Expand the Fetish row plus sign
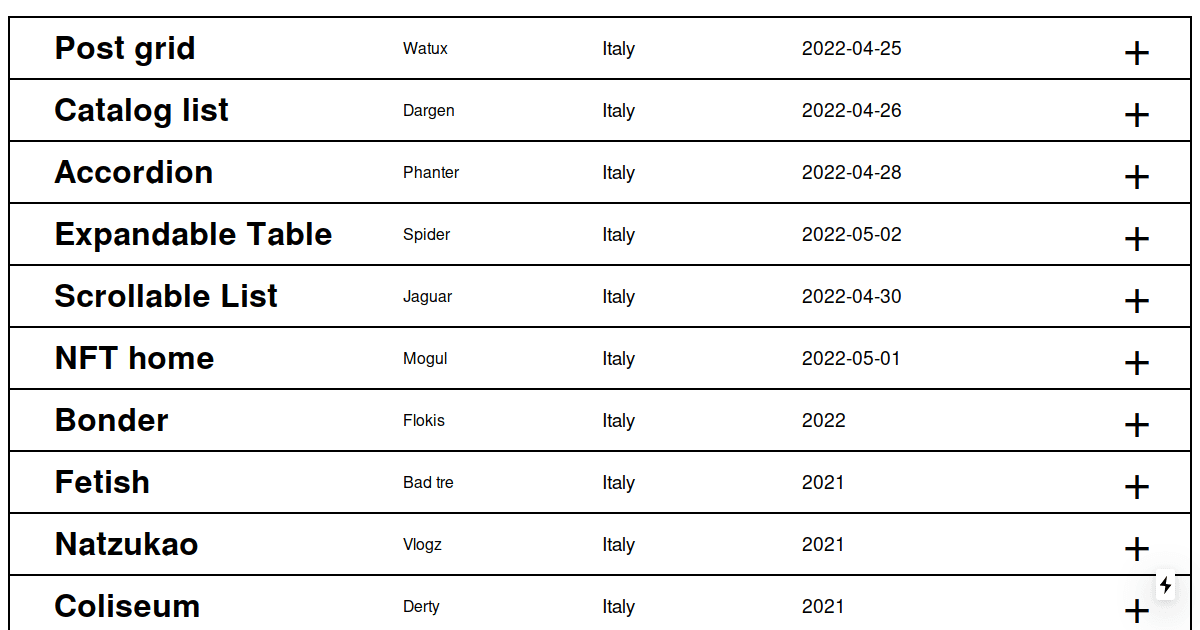The height and width of the screenshot is (630, 1200). 1137,487
